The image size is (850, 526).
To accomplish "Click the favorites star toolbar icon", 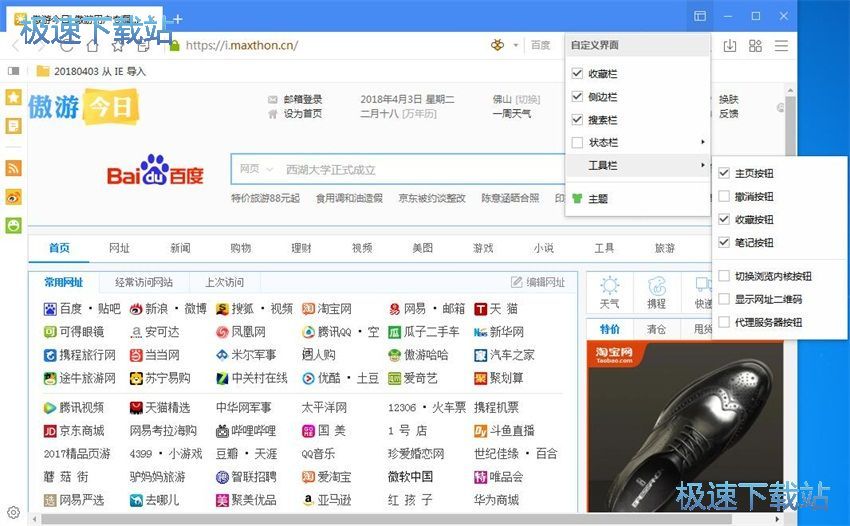I will 118,46.
